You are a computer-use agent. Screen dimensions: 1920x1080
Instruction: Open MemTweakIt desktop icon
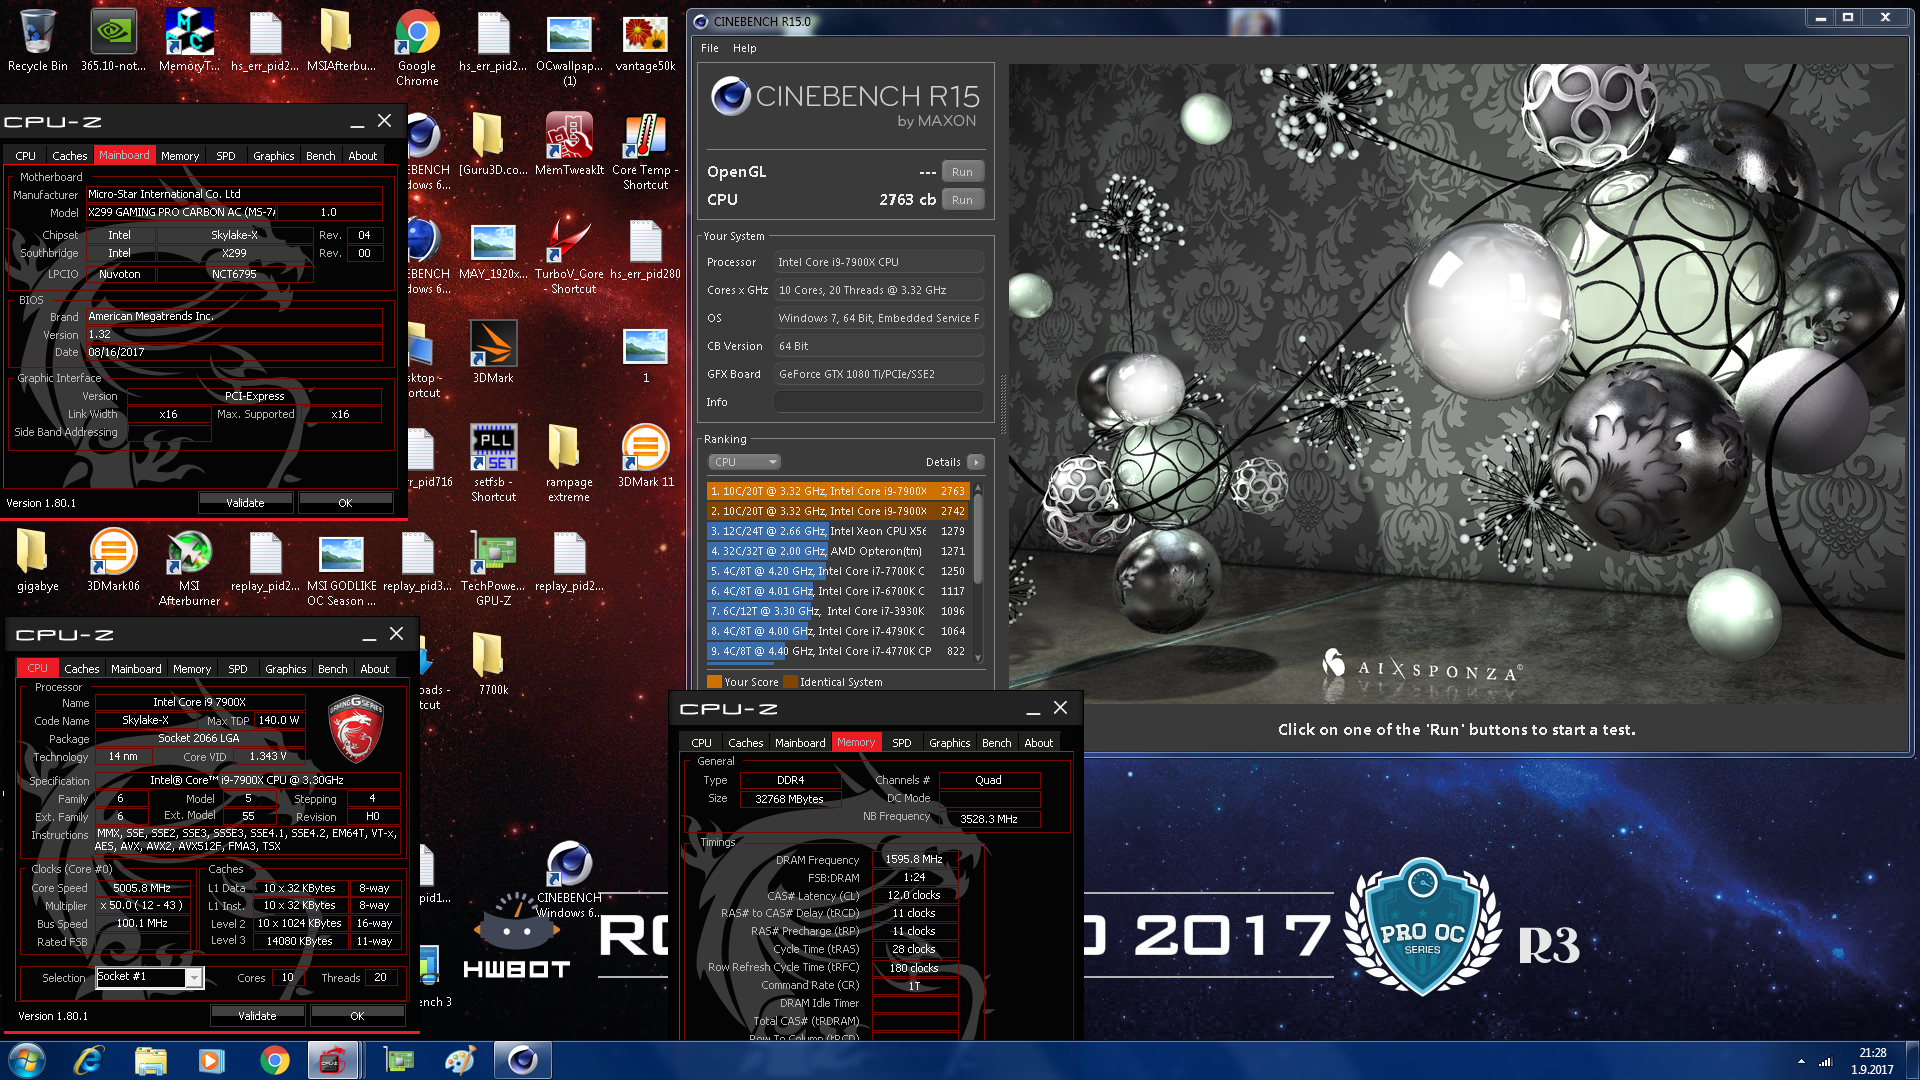(x=569, y=144)
